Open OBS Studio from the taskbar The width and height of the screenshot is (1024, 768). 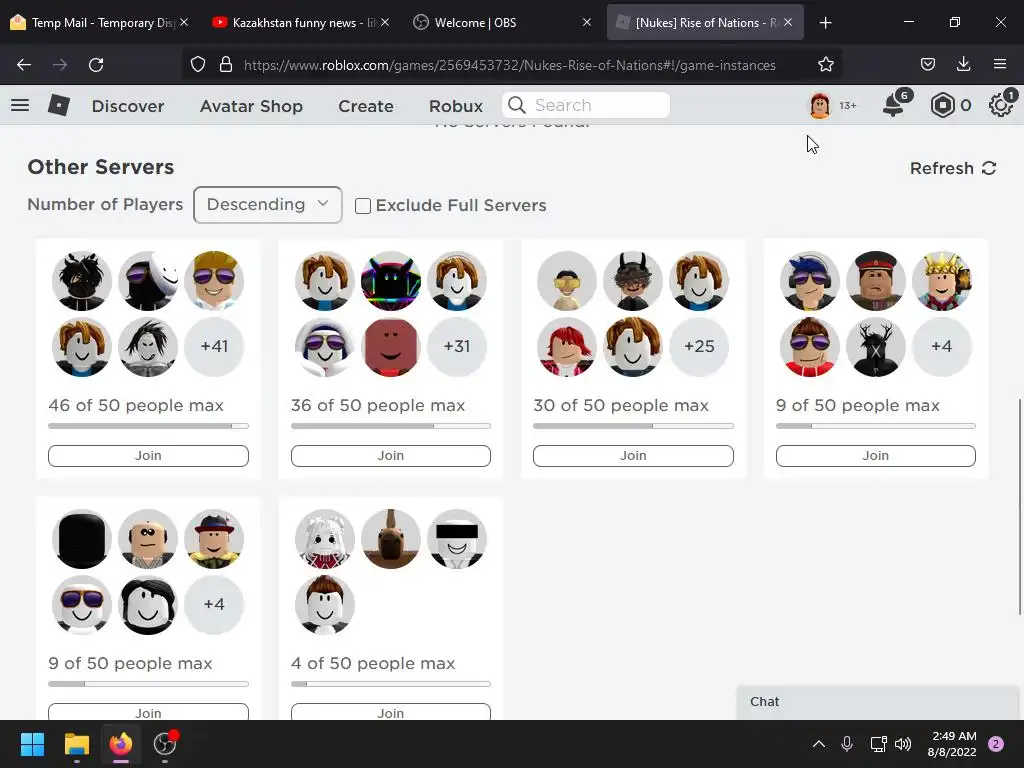(165, 744)
